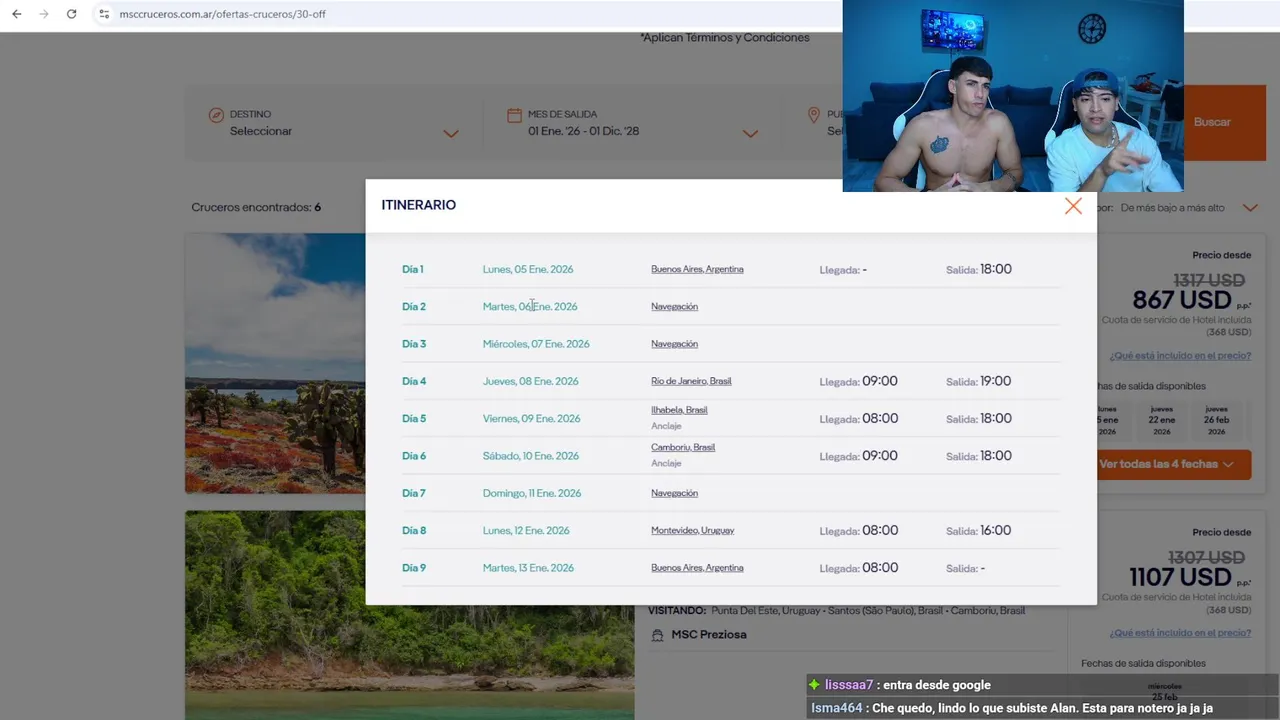Select the jueves 26 feb 2026 departure date
This screenshot has width=1280, height=720.
1216,420
